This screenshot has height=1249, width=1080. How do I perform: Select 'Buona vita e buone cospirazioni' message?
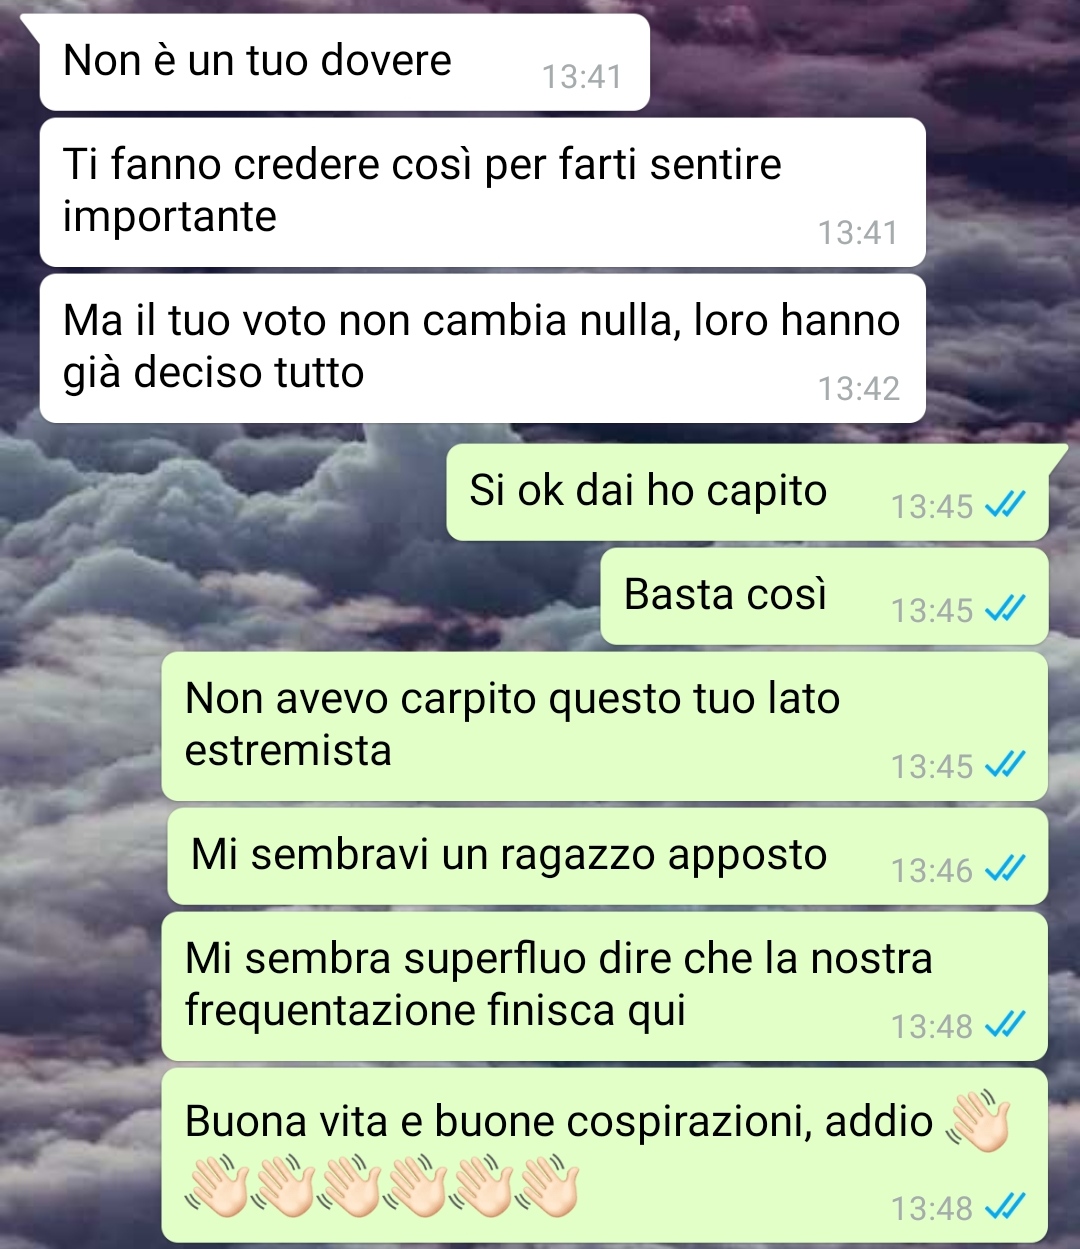(605, 1155)
